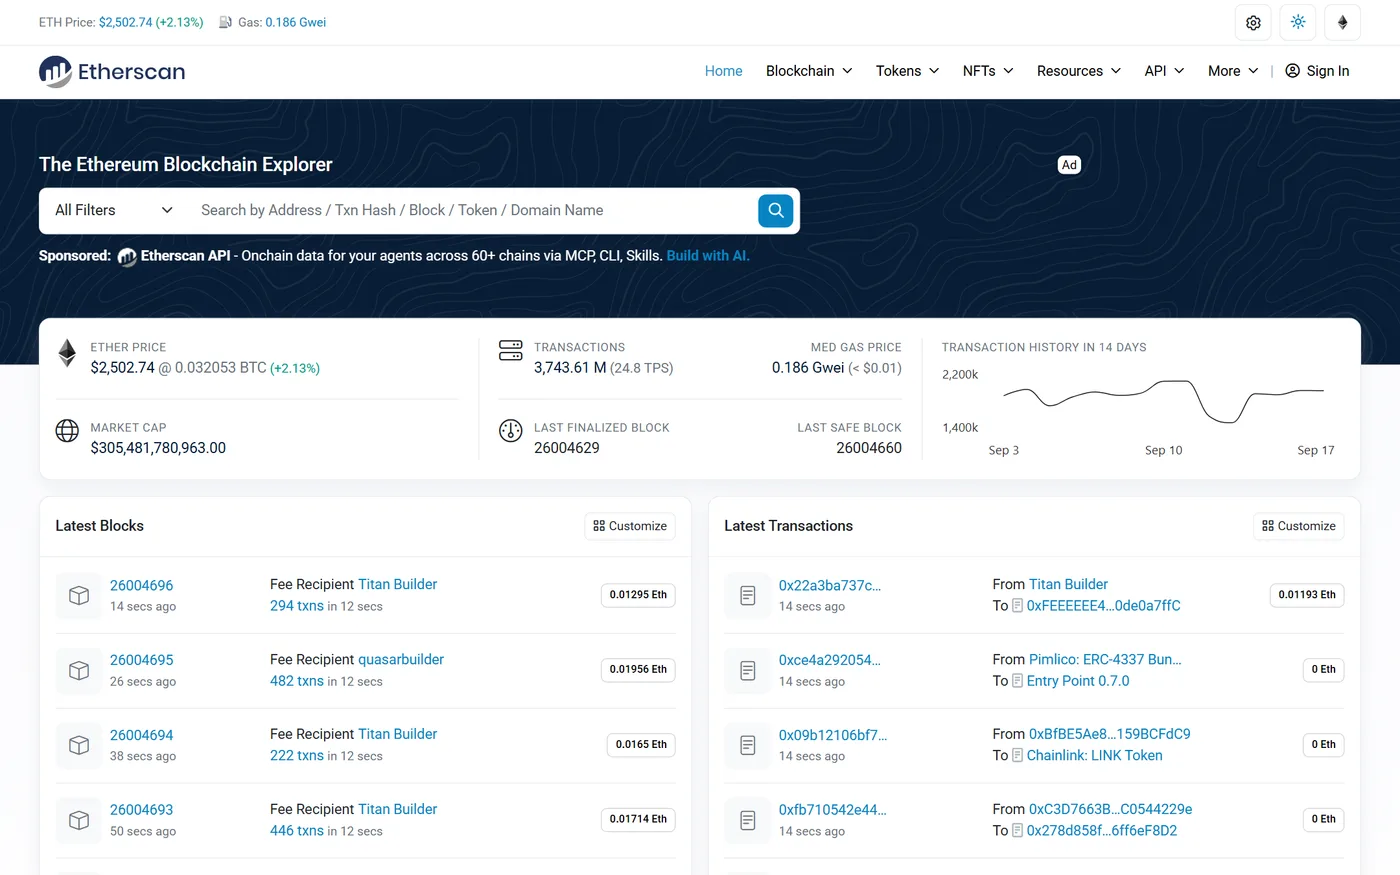Click the user icon beside Sign In

pos(1292,71)
